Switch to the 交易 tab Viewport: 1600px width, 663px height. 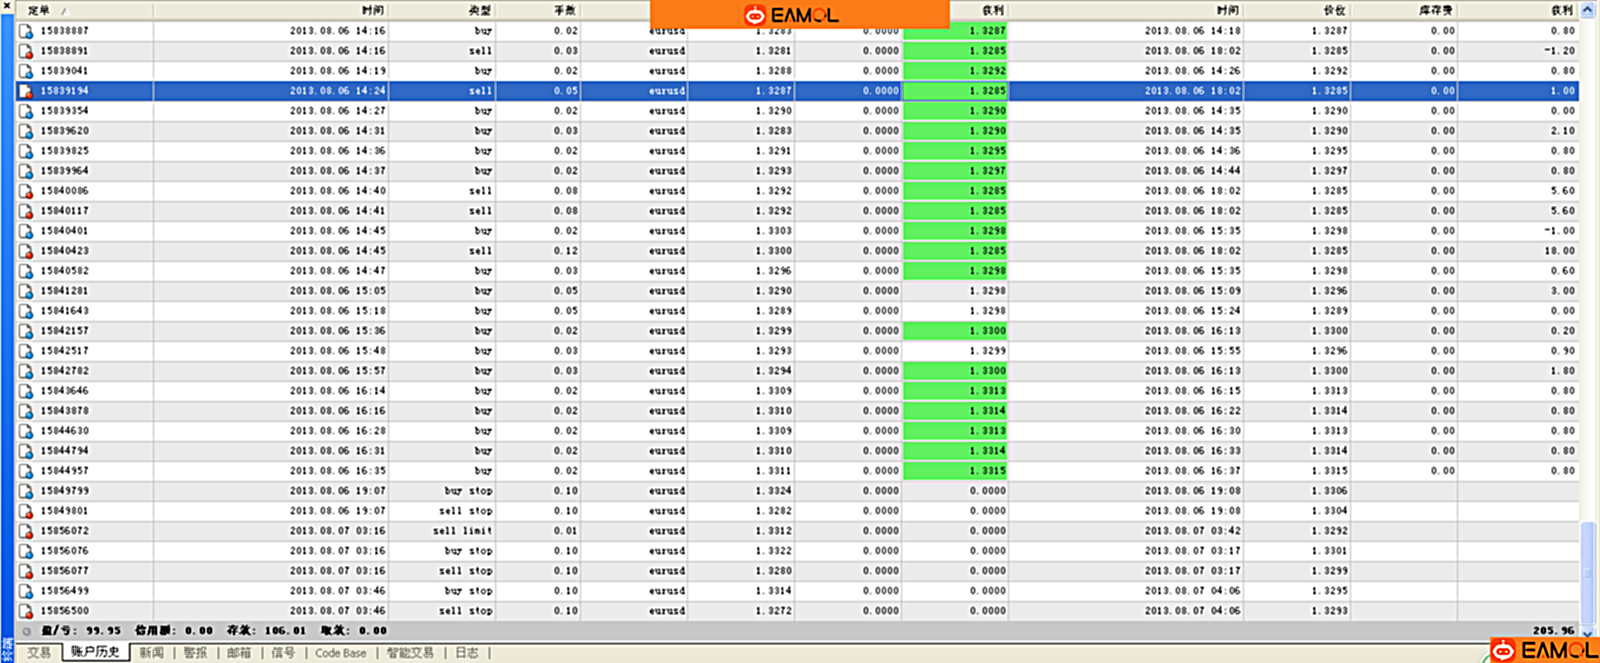click(x=39, y=653)
